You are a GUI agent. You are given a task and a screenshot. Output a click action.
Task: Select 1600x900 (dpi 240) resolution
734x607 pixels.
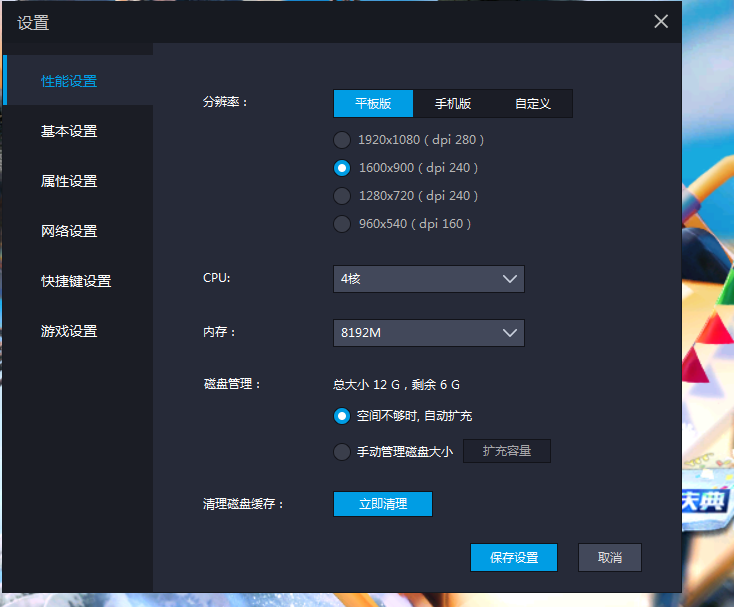tap(342, 168)
